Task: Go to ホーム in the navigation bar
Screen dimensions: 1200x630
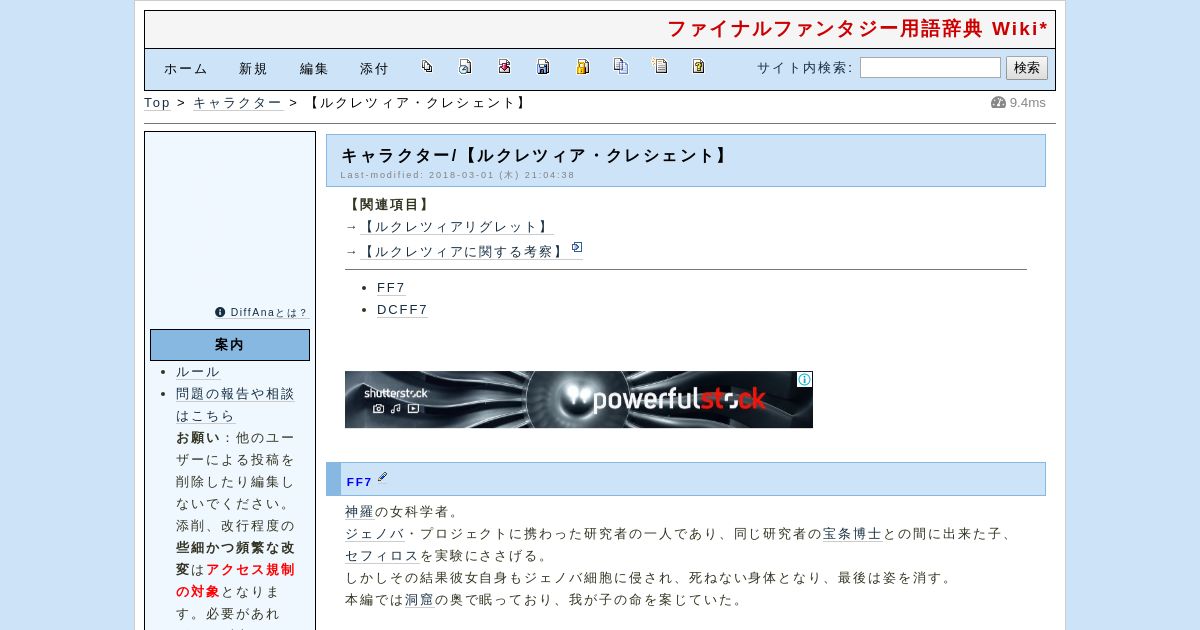Action: [186, 69]
